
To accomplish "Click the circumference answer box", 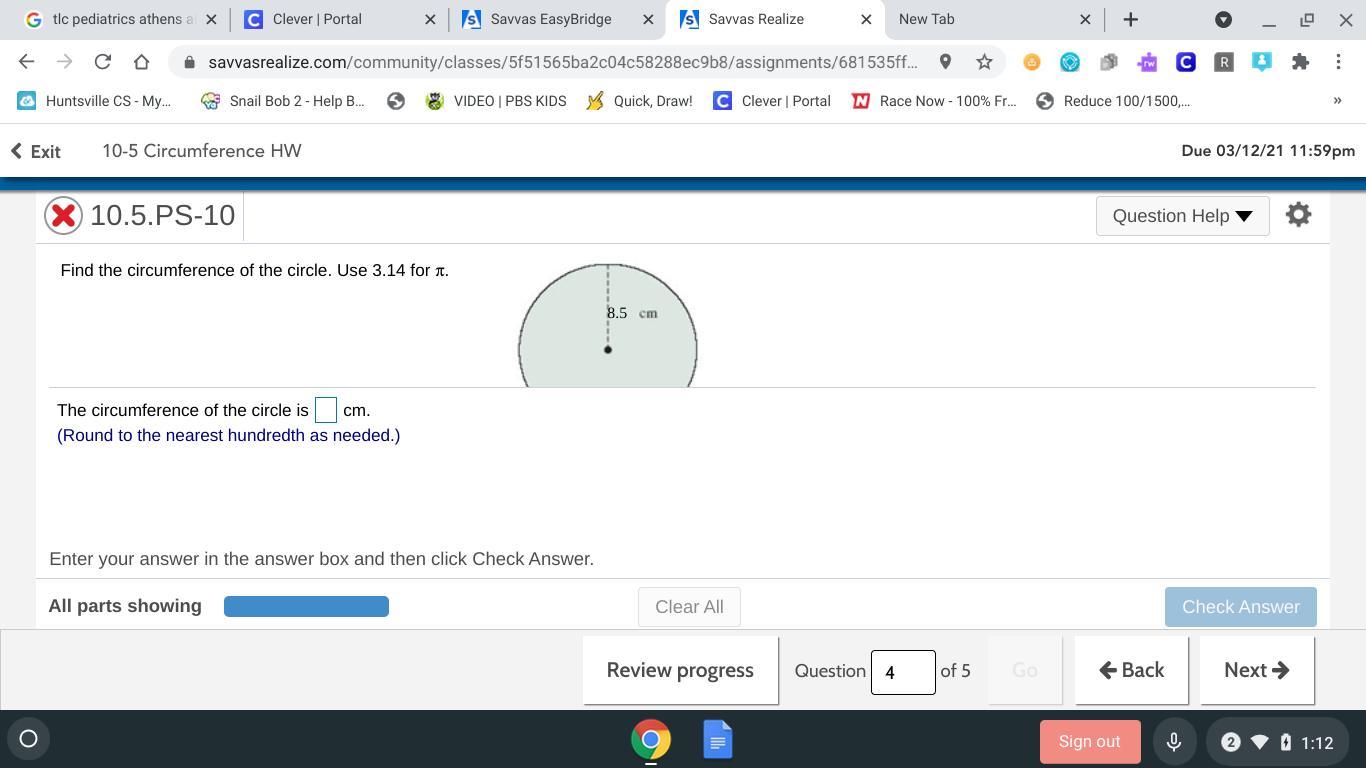I will (x=326, y=410).
